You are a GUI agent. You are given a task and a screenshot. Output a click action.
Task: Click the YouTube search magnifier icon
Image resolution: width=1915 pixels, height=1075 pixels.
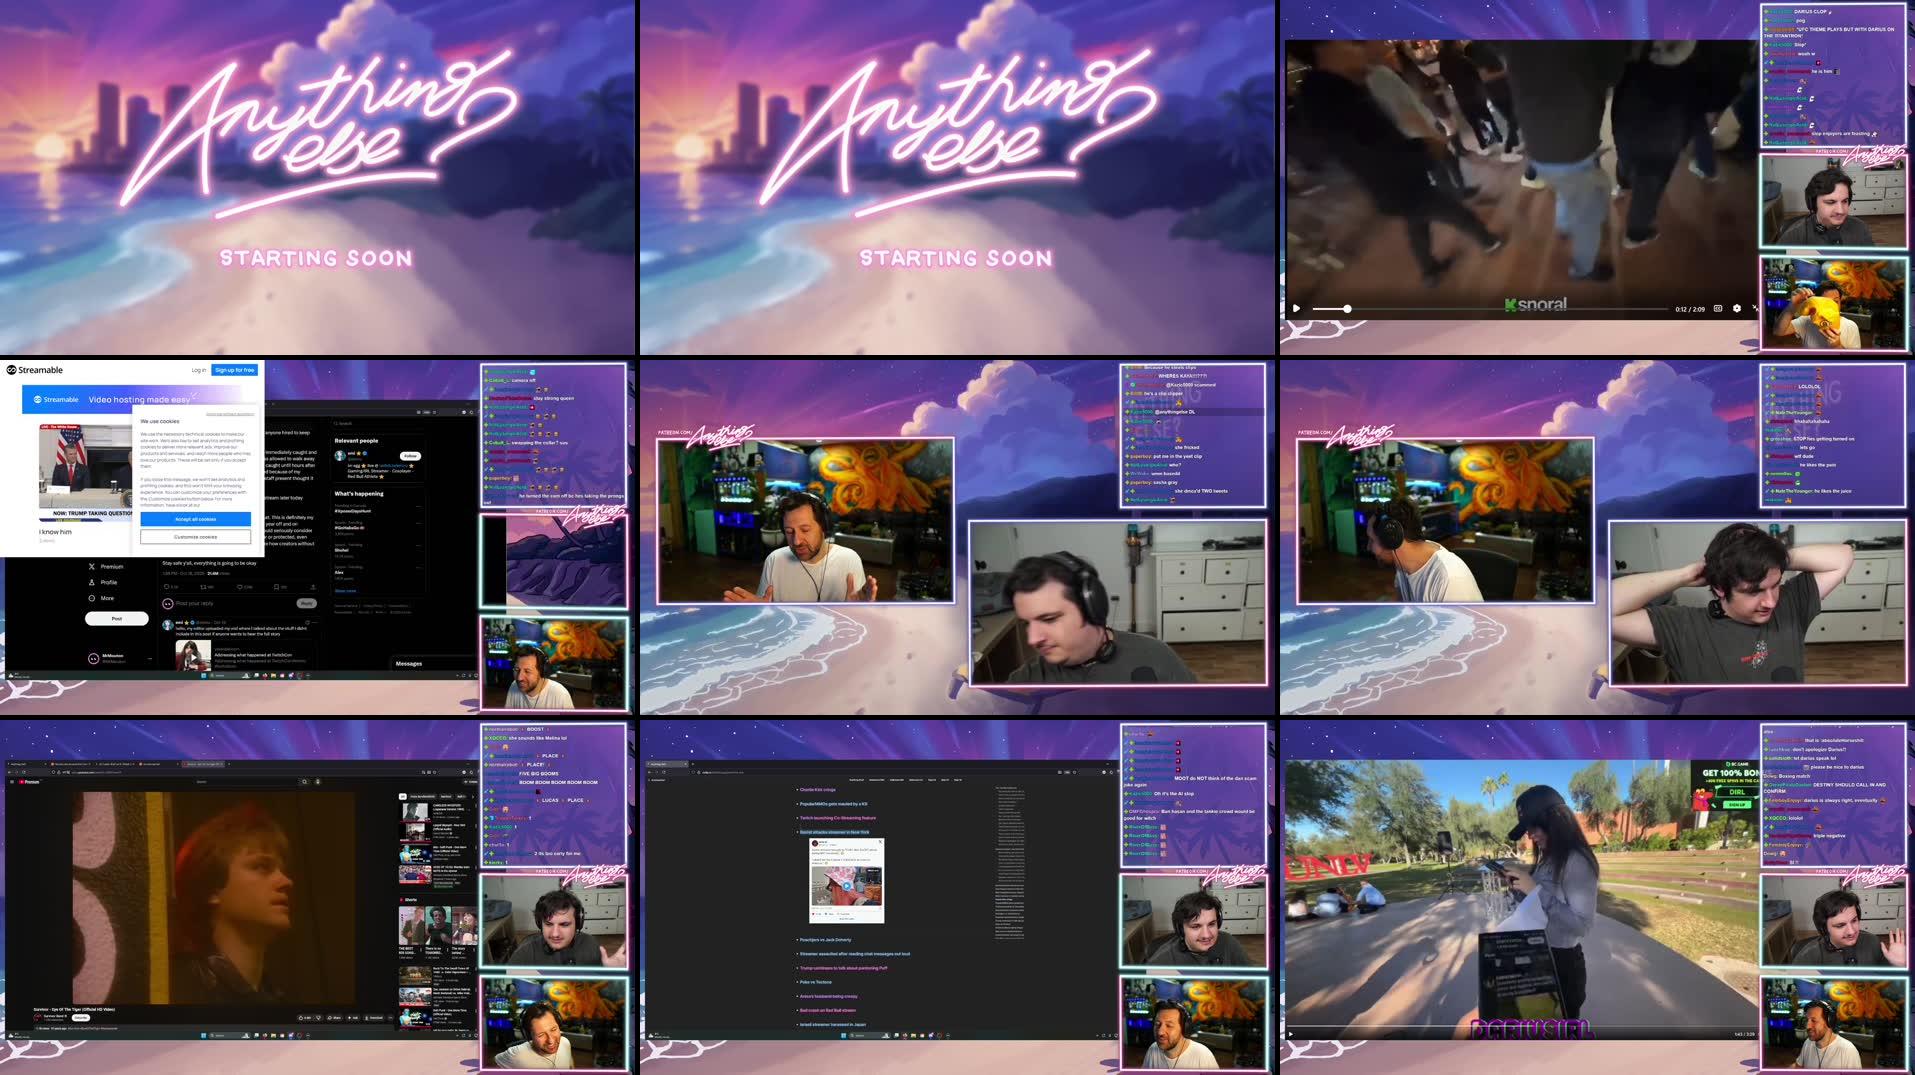305,782
